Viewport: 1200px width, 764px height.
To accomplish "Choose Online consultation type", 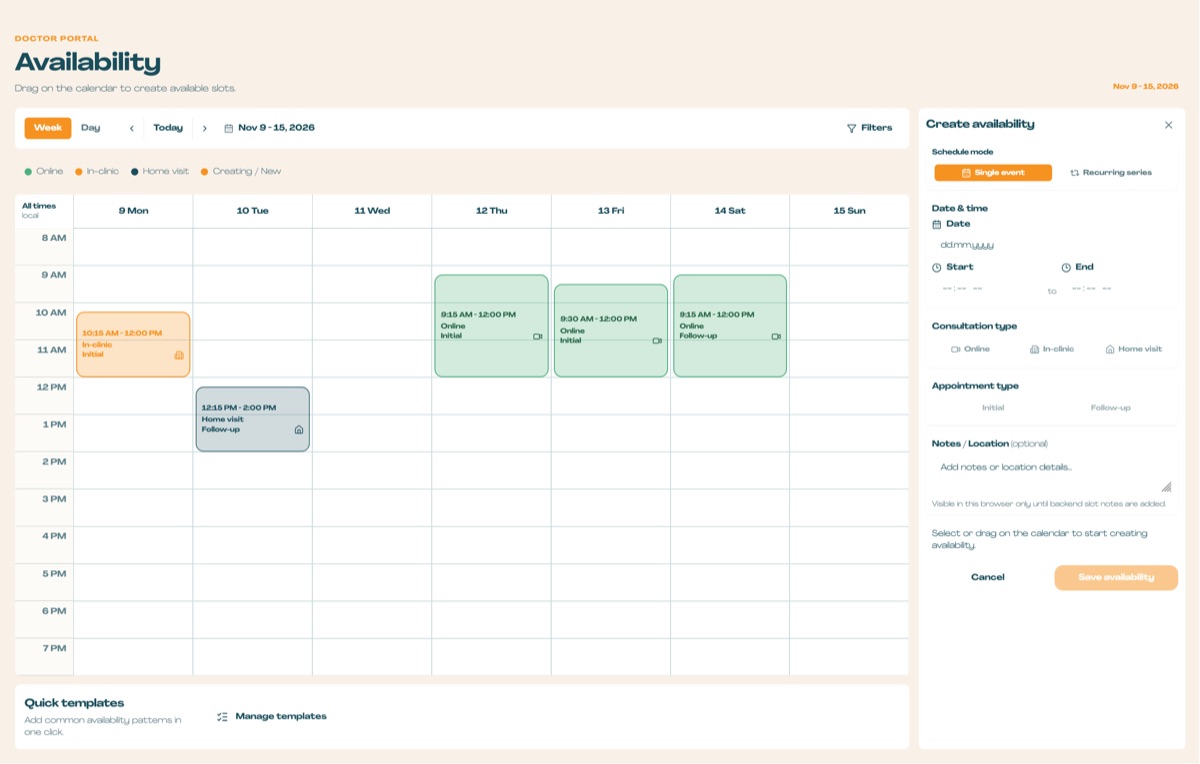I will click(x=970, y=349).
